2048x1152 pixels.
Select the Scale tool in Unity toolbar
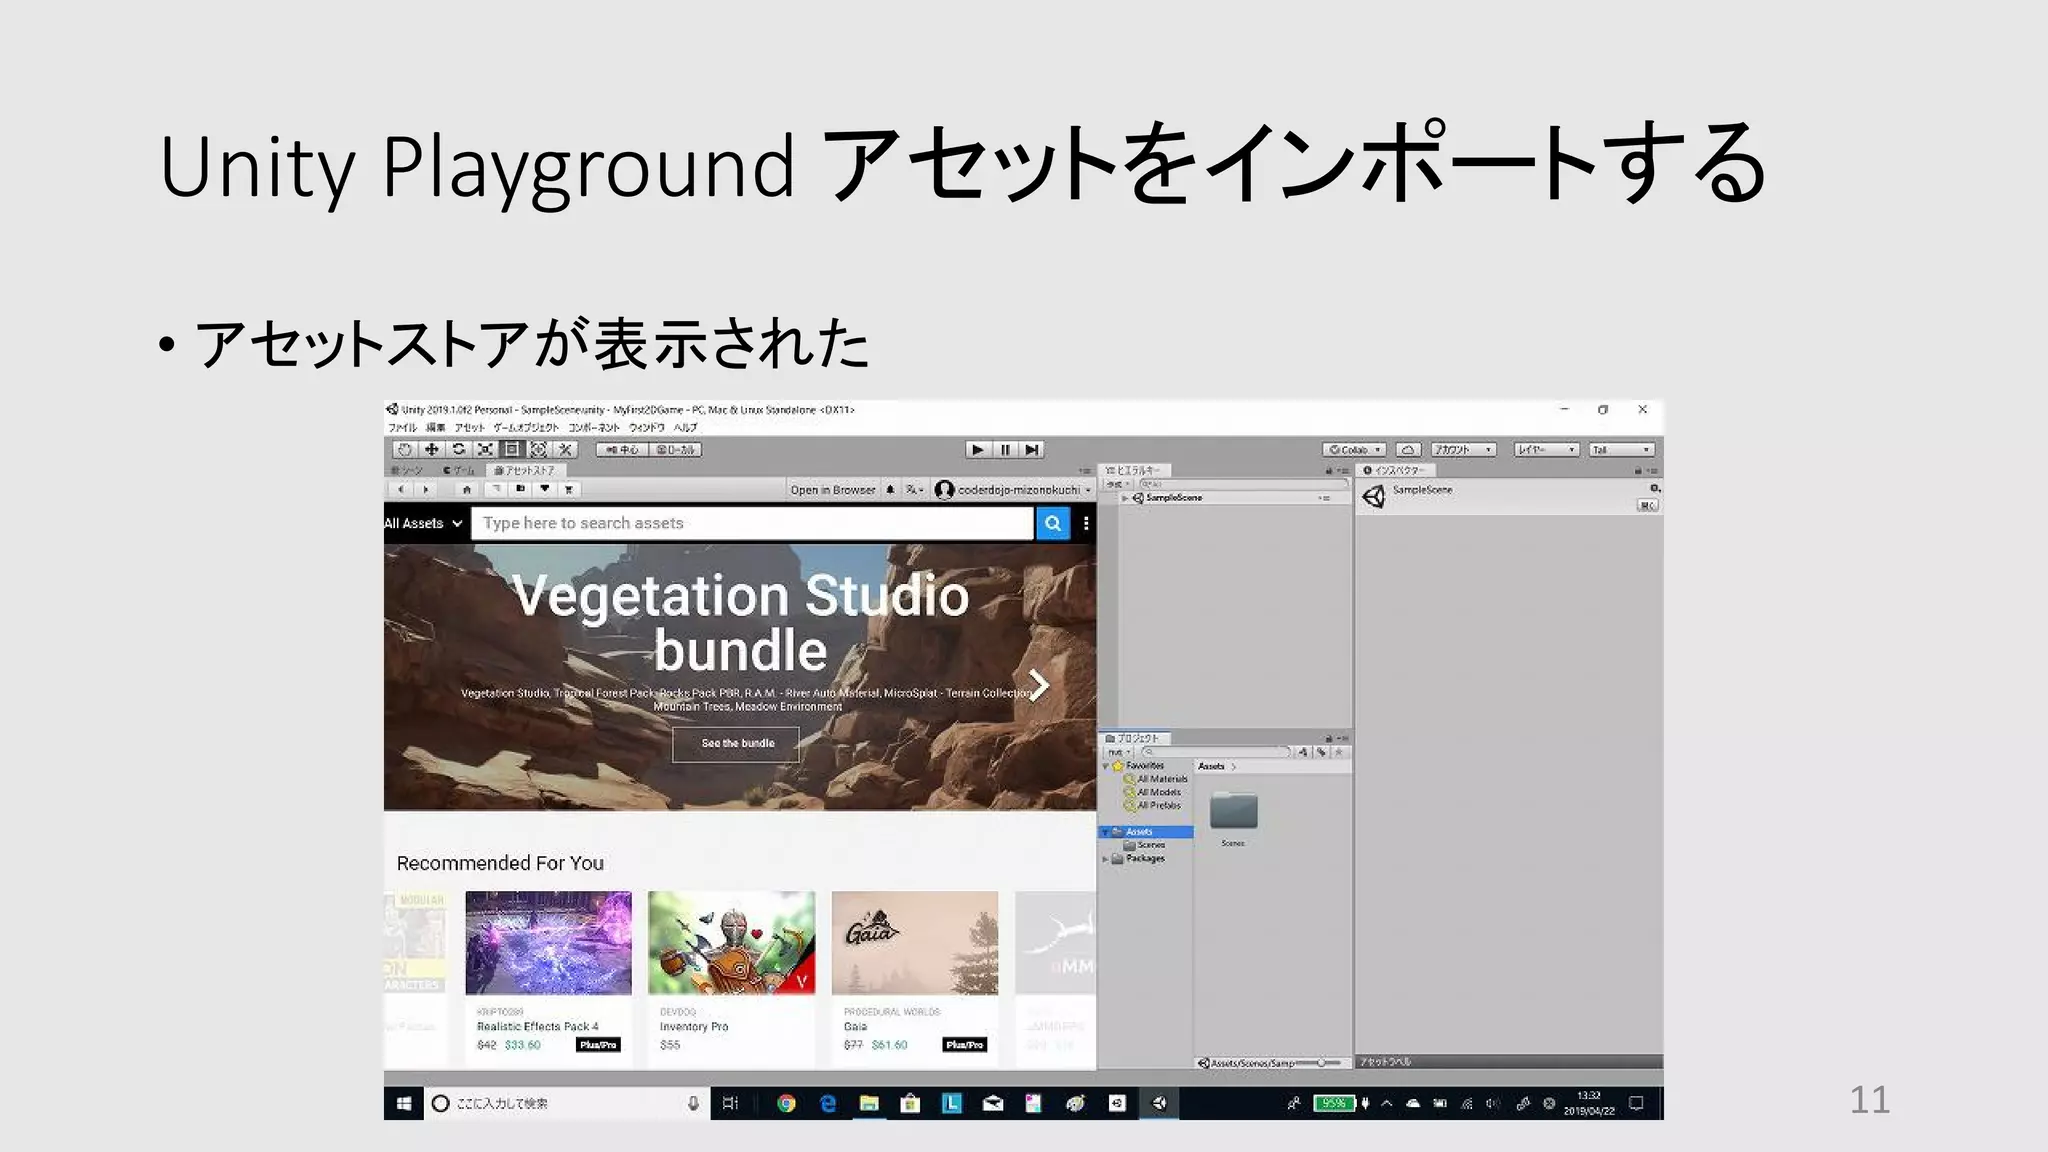pos(485,450)
